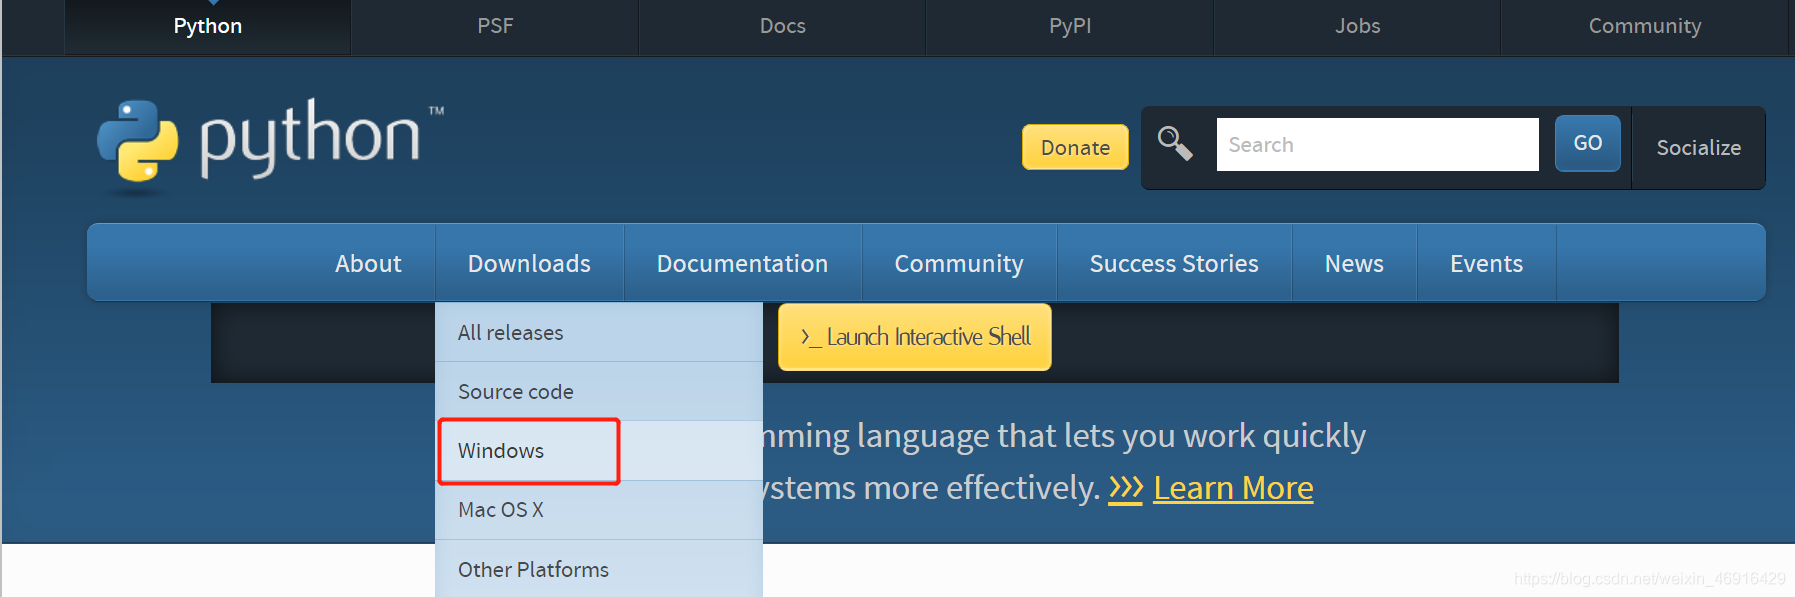Click into the Search text field
Viewport: 1795px width, 597px height.
(x=1377, y=145)
